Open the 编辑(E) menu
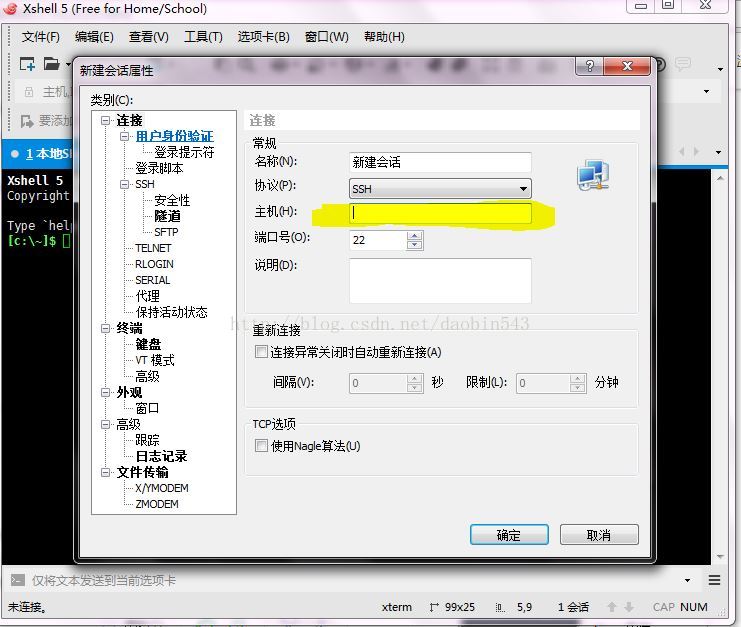The height and width of the screenshot is (627, 741). [x=94, y=37]
